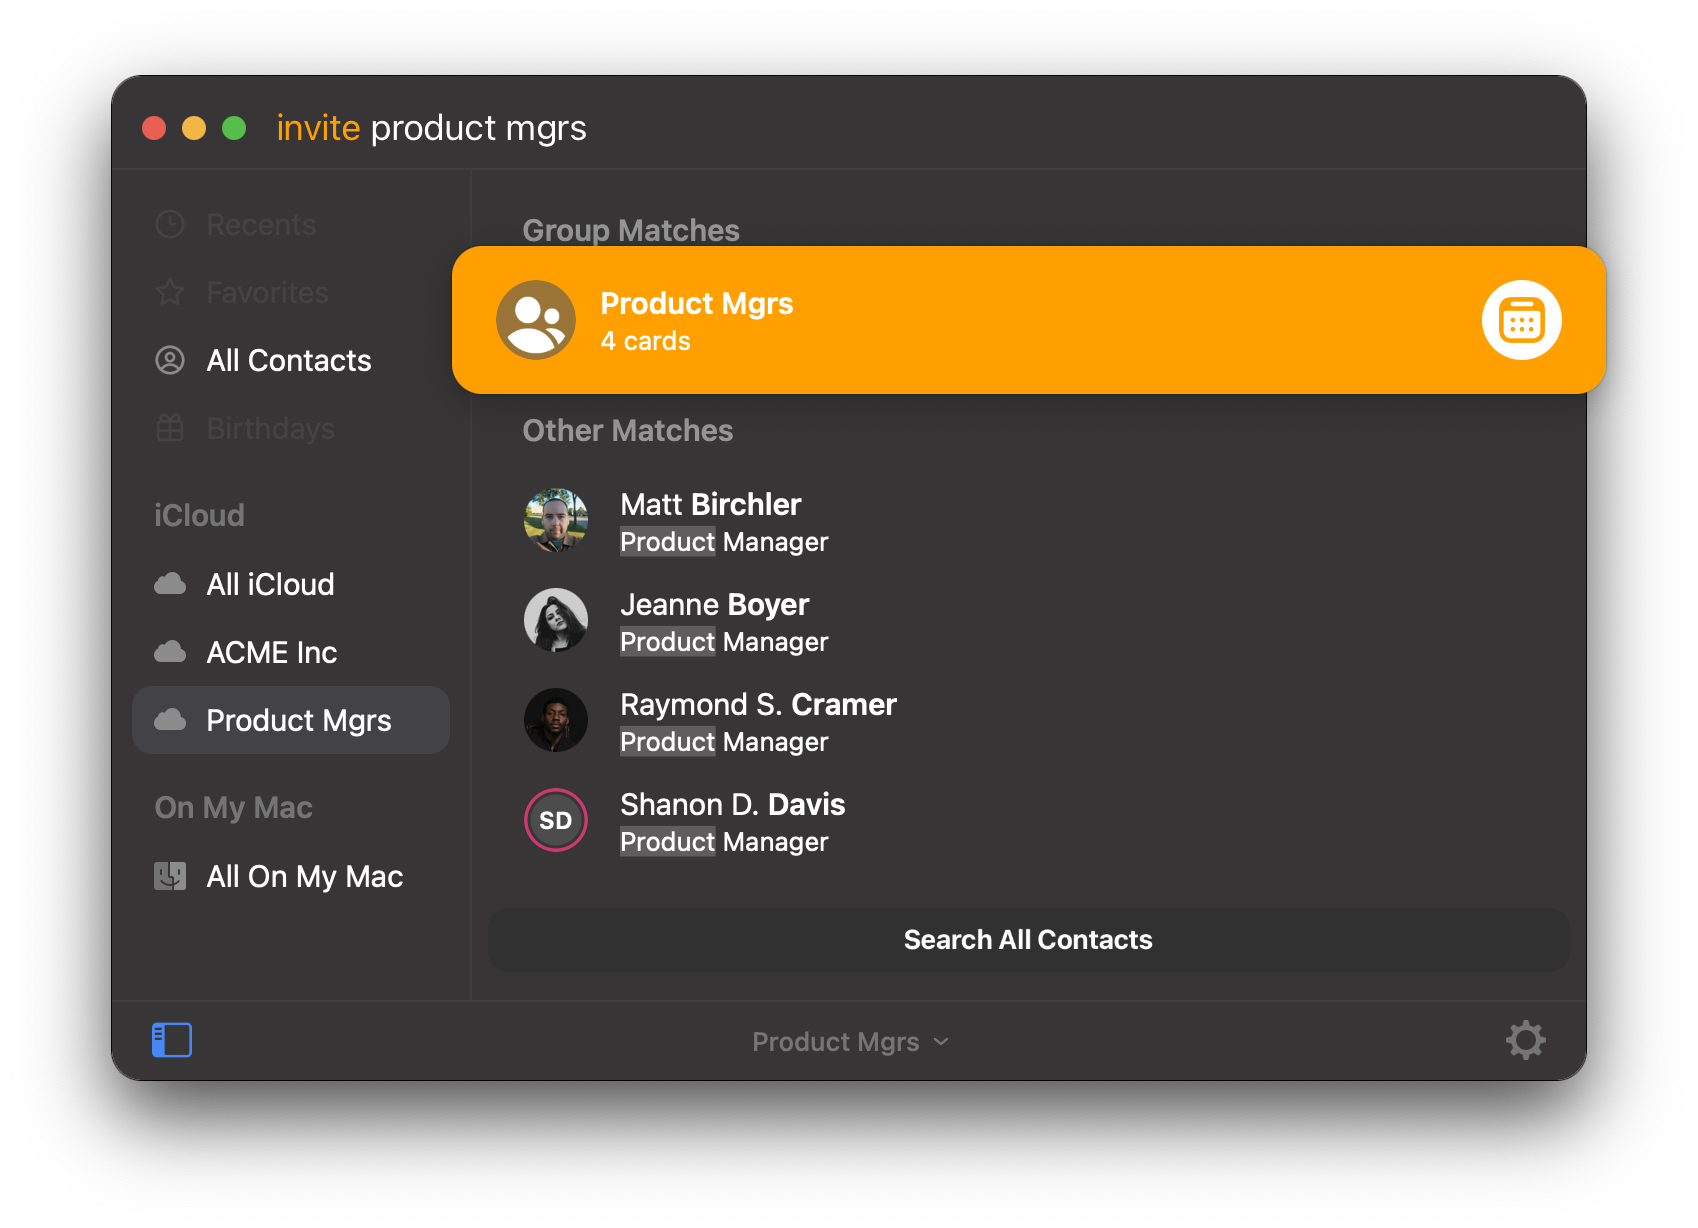
Task: Select Birthdays in the sidebar
Action: click(x=291, y=428)
